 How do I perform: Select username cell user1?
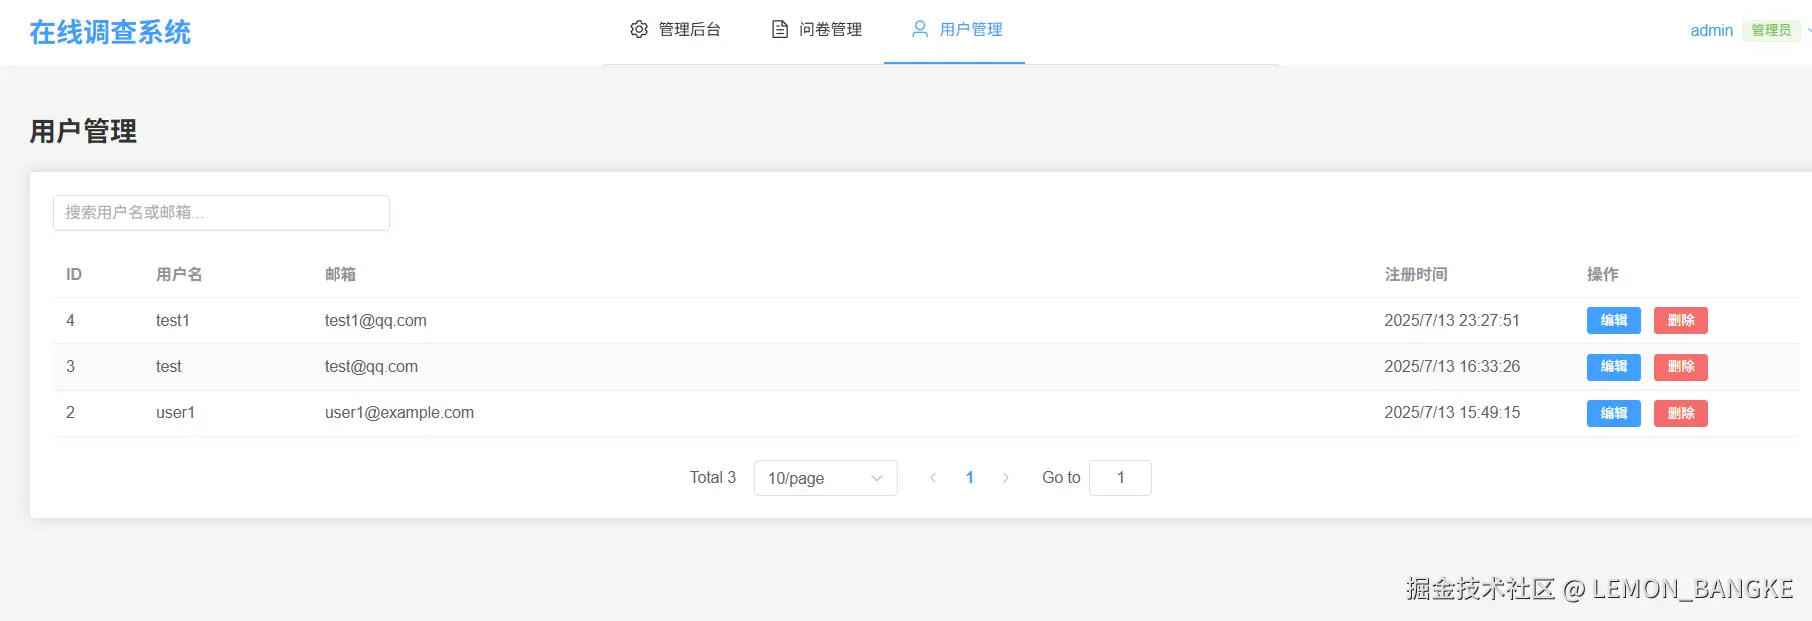click(175, 413)
